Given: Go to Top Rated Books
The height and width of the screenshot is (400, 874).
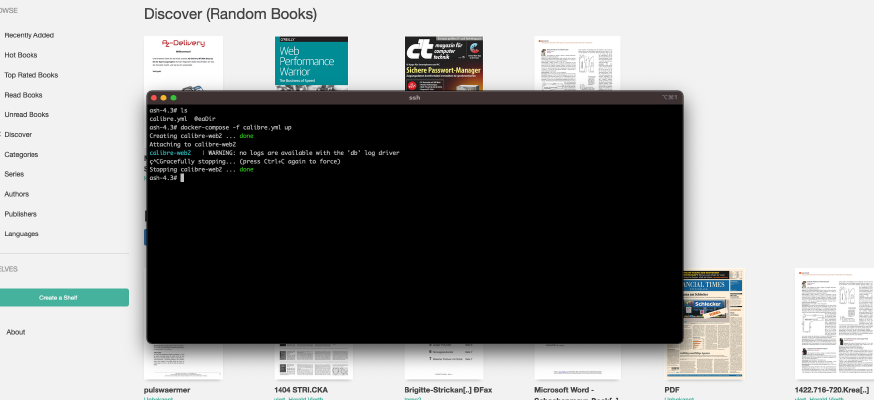Looking at the screenshot, I should (31, 75).
